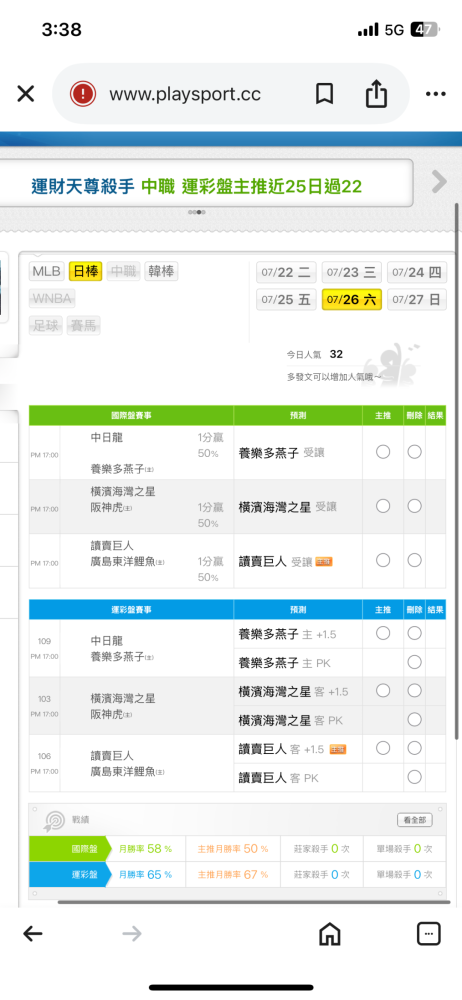Advance banner with right chevron arrow

pyautogui.click(x=439, y=182)
